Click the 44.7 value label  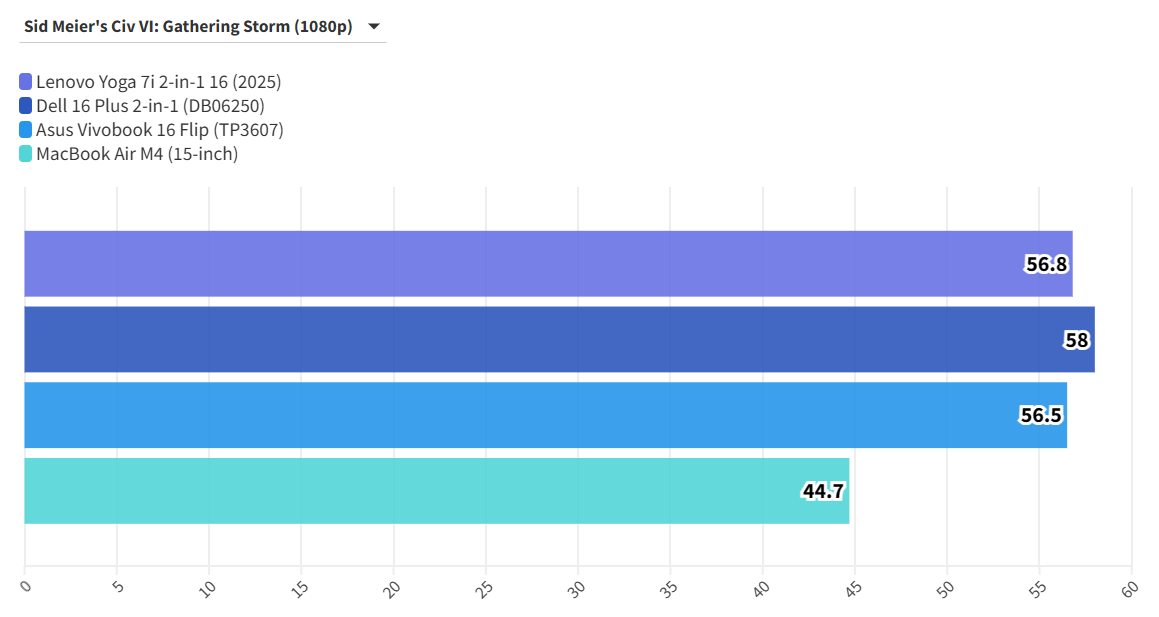[823, 491]
